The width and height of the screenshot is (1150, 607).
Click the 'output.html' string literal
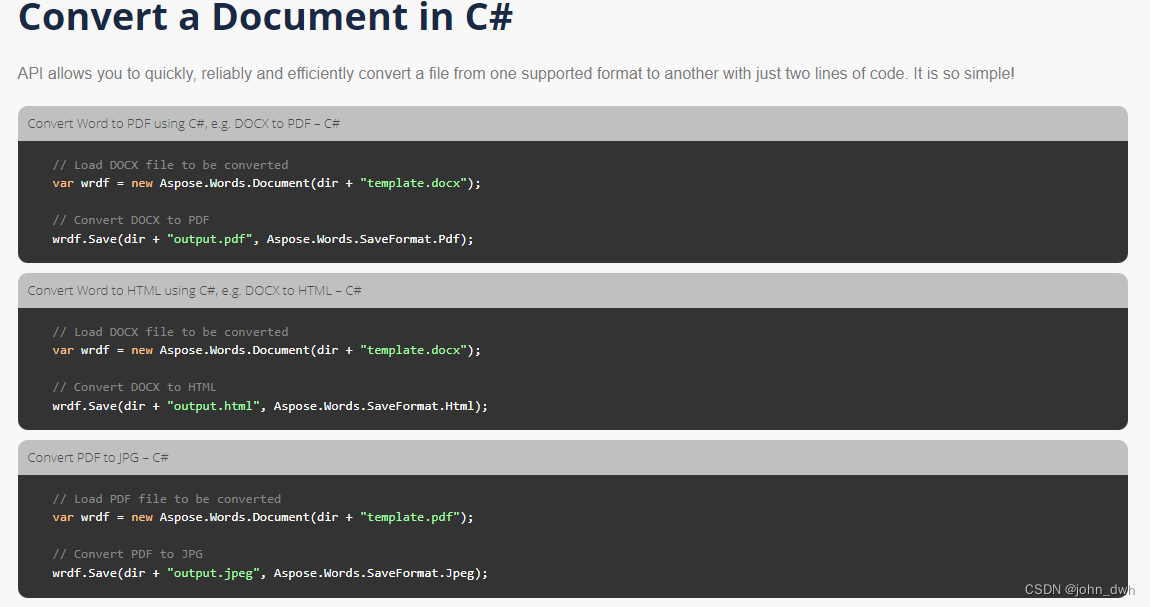coord(213,406)
